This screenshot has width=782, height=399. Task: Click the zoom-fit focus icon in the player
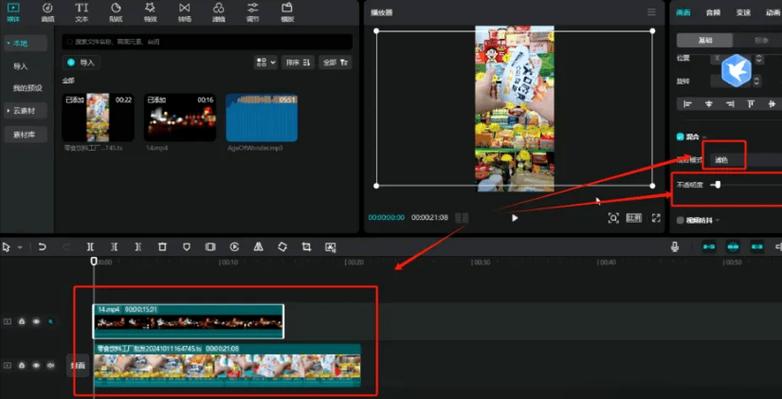pyautogui.click(x=613, y=218)
